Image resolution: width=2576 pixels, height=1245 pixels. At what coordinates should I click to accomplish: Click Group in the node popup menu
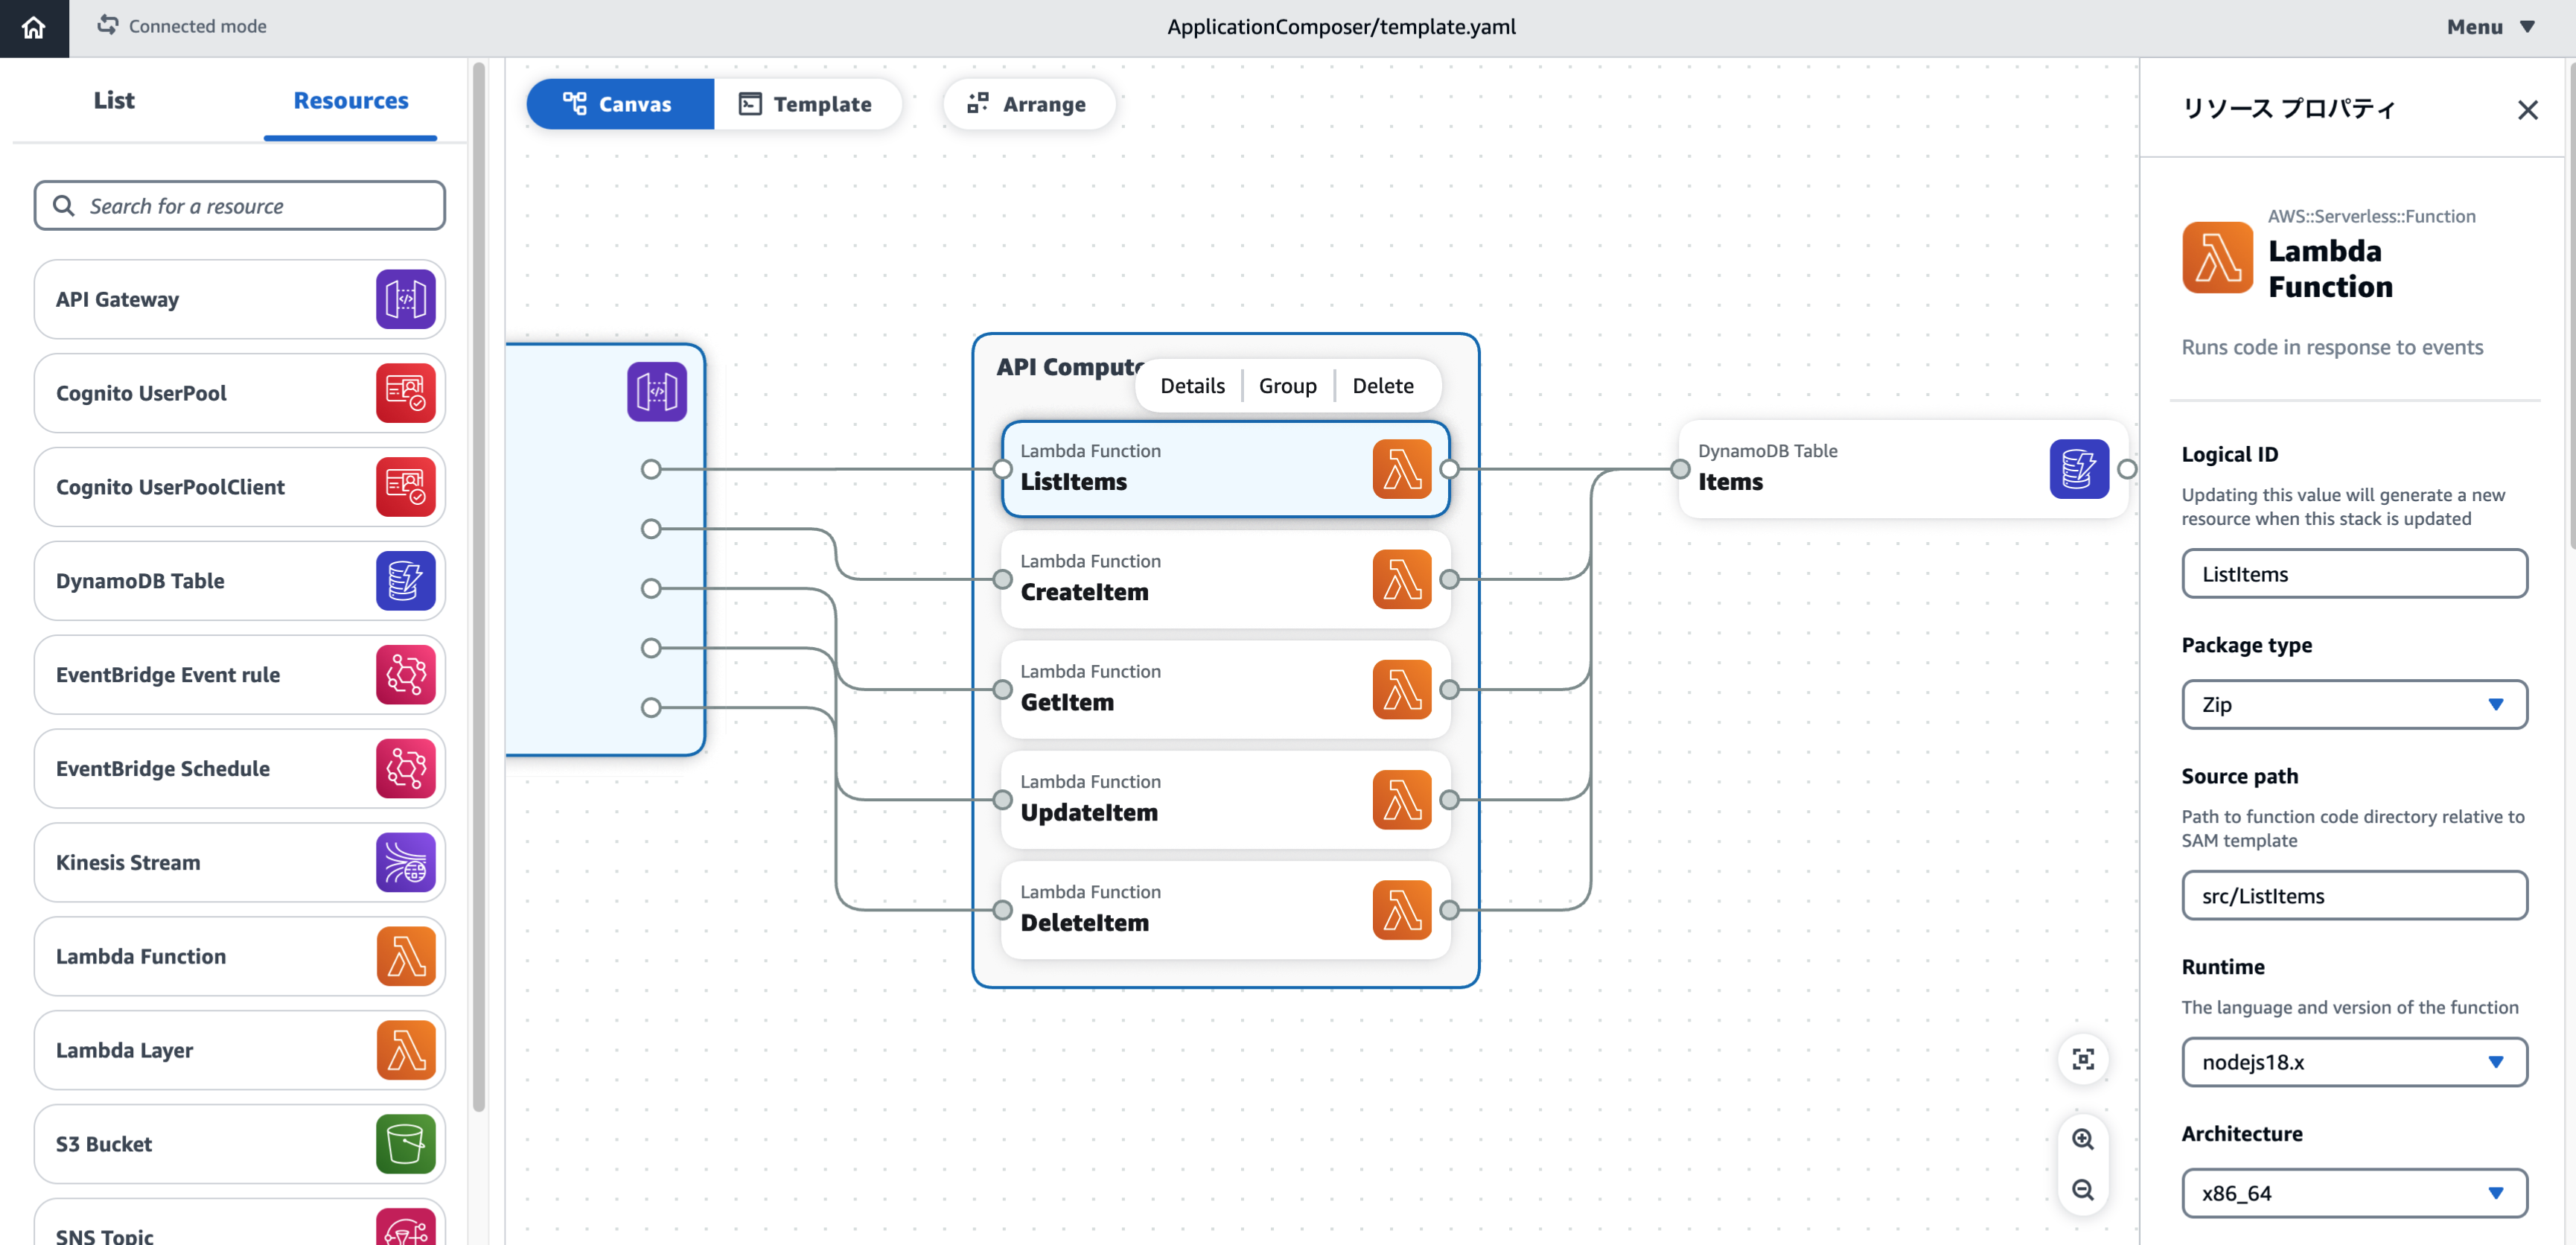pos(1287,386)
